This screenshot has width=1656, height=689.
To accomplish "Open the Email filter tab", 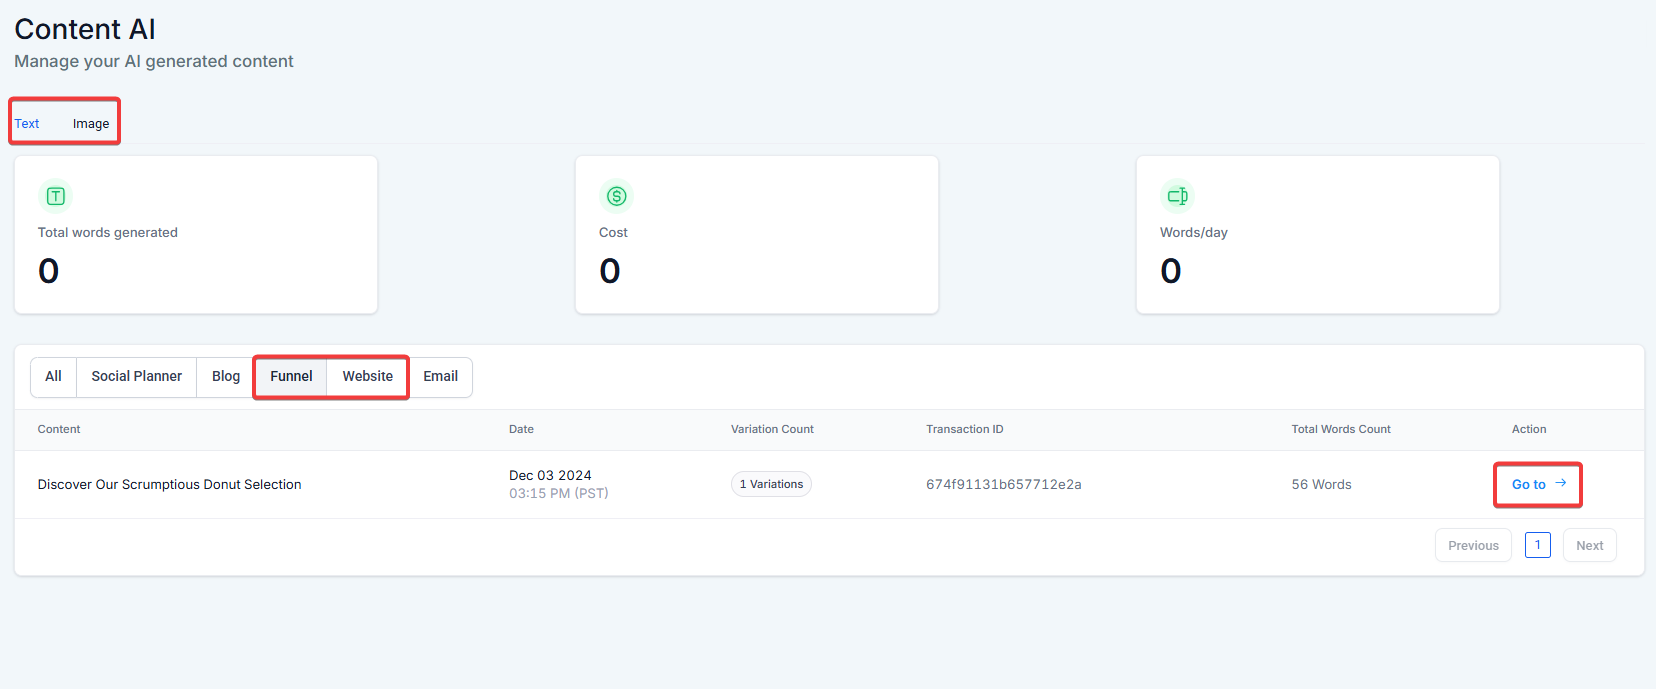I will pyautogui.click(x=440, y=377).
